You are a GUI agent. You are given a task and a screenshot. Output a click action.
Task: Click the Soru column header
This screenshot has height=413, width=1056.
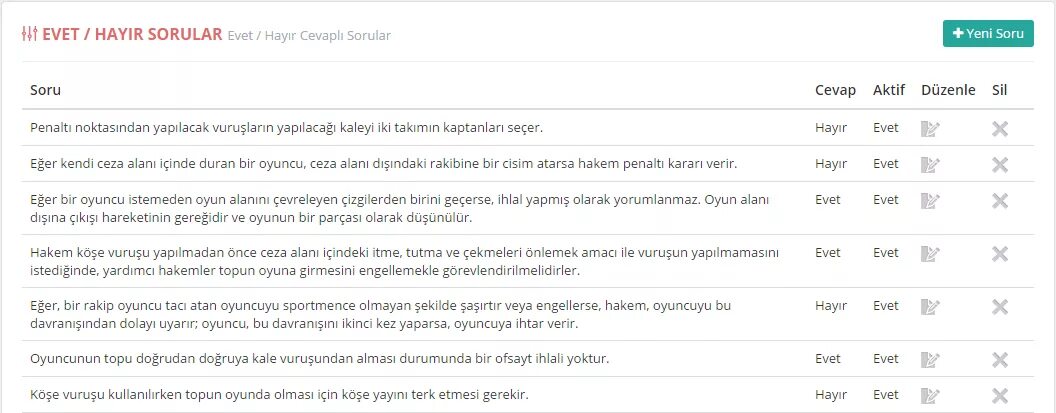(x=46, y=90)
